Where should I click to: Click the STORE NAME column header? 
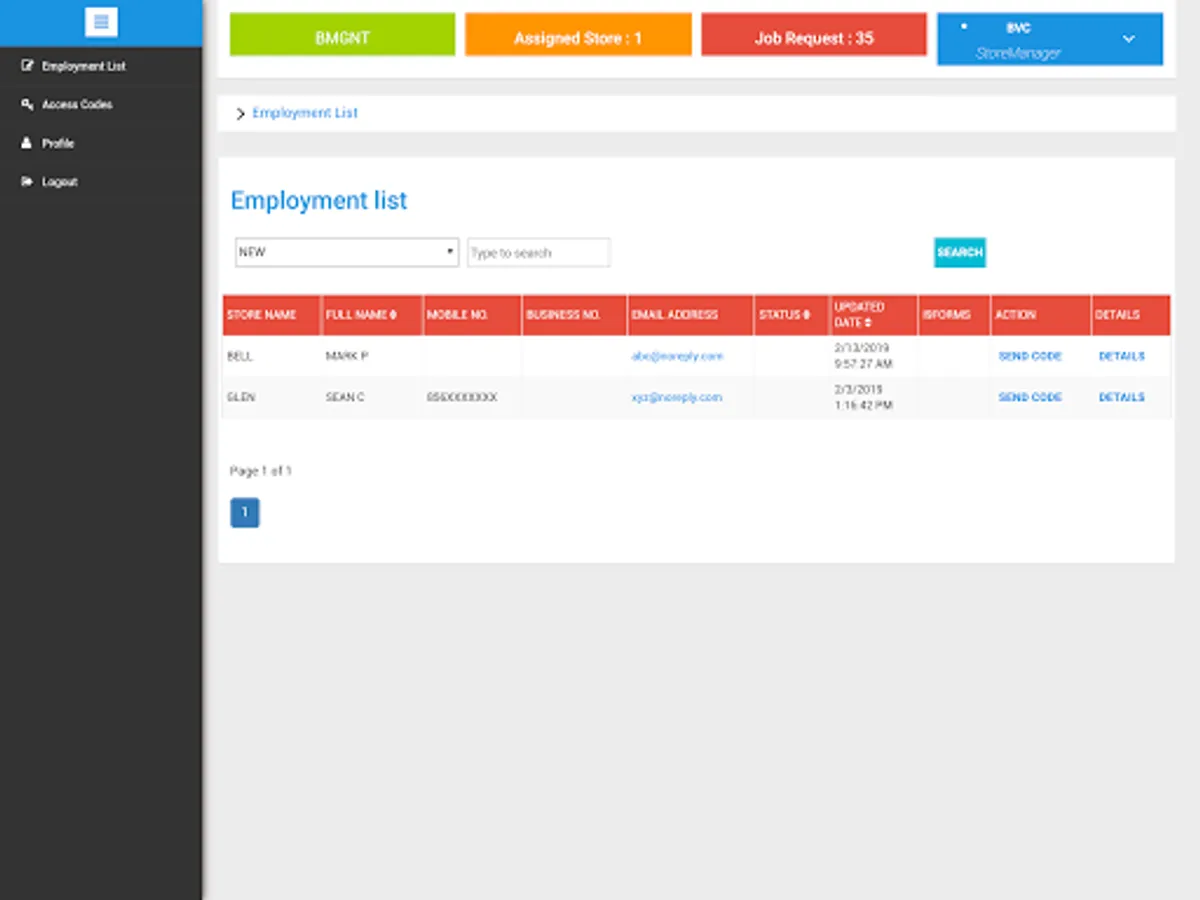[271, 315]
